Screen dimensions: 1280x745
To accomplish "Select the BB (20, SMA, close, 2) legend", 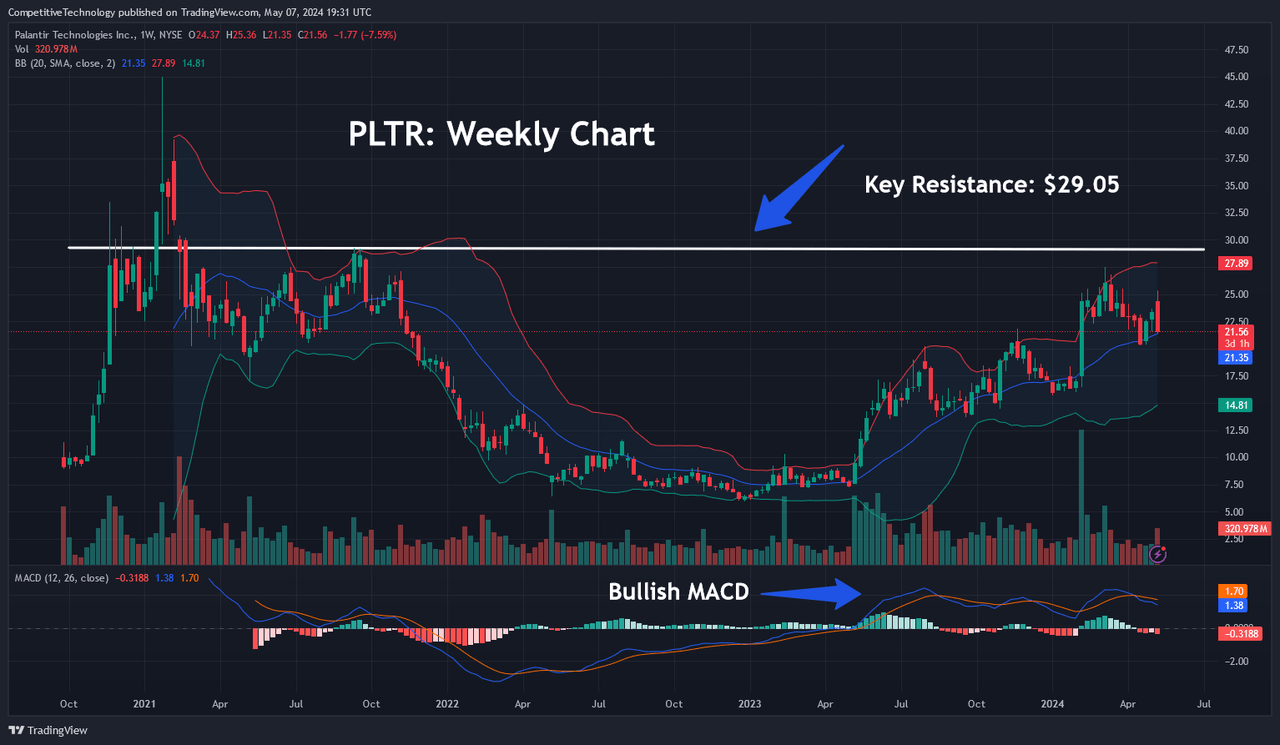I will pyautogui.click(x=63, y=62).
